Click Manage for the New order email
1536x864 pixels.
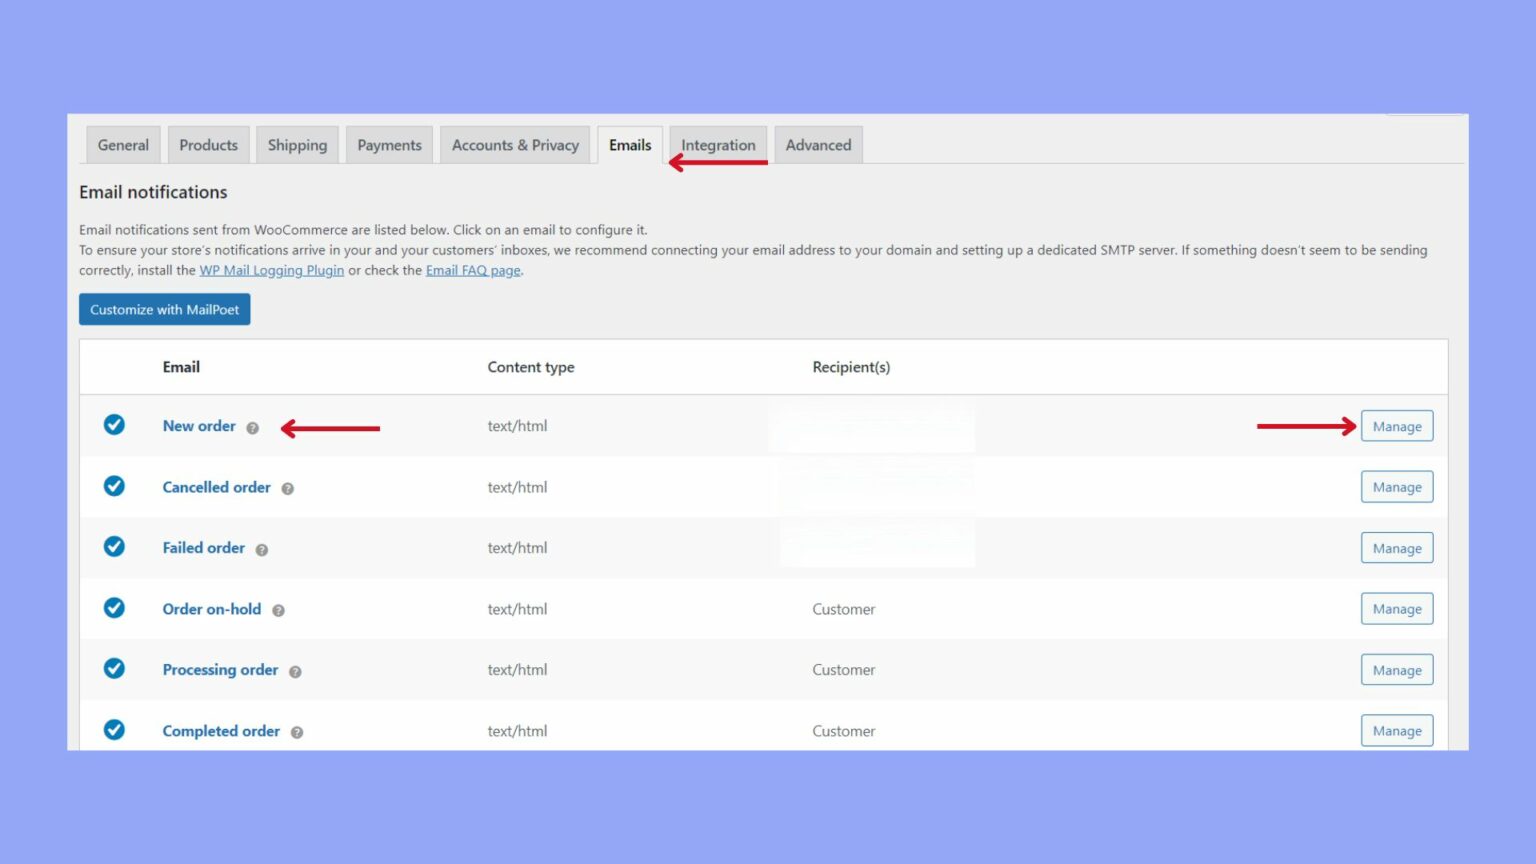[x=1396, y=425]
